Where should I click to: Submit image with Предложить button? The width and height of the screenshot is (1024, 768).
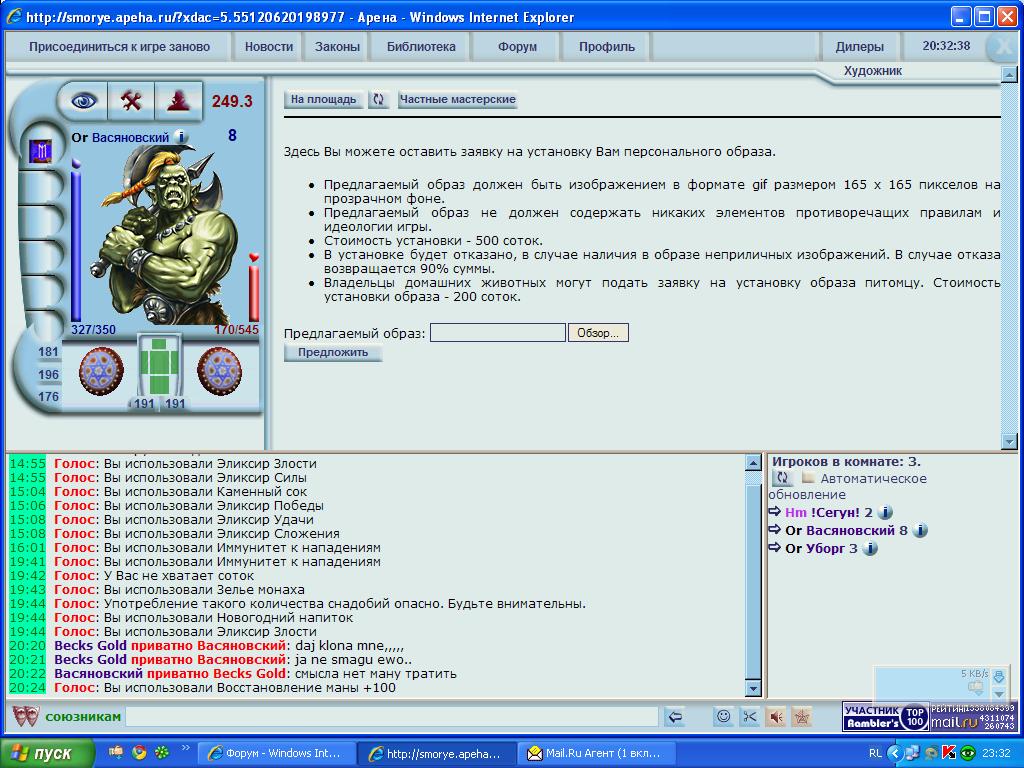333,353
